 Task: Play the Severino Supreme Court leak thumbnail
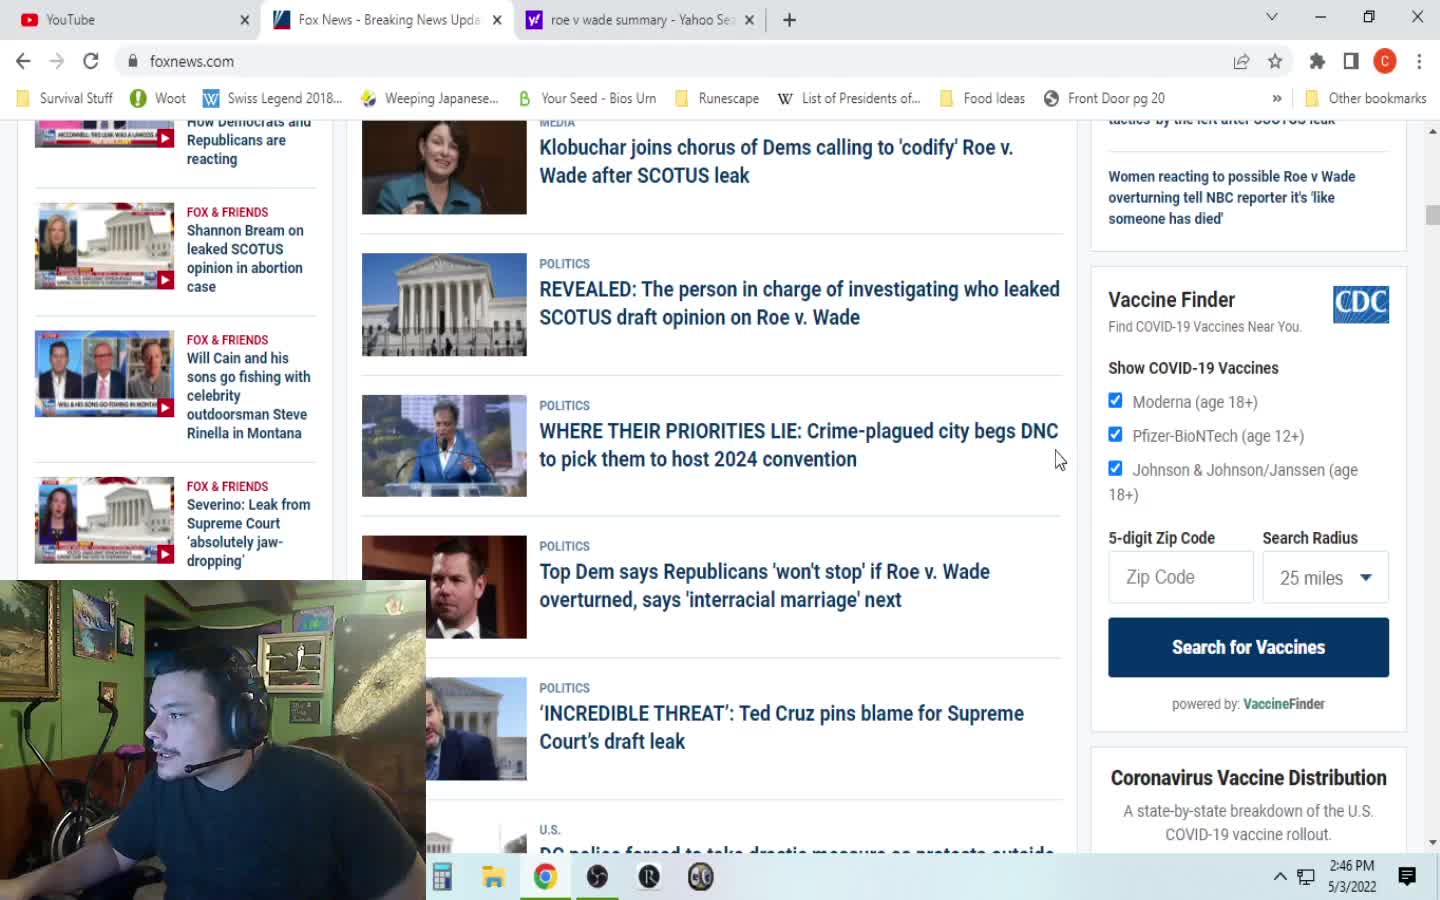click(x=104, y=520)
